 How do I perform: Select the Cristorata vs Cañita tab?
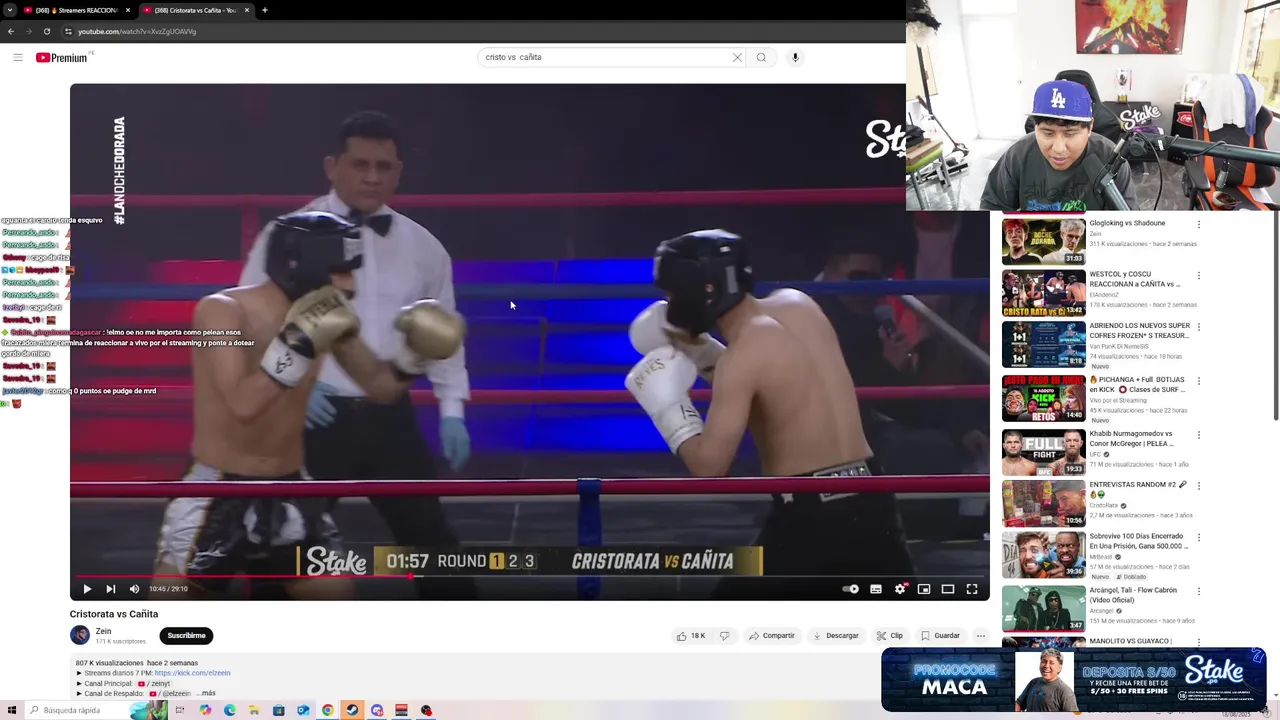point(195,10)
